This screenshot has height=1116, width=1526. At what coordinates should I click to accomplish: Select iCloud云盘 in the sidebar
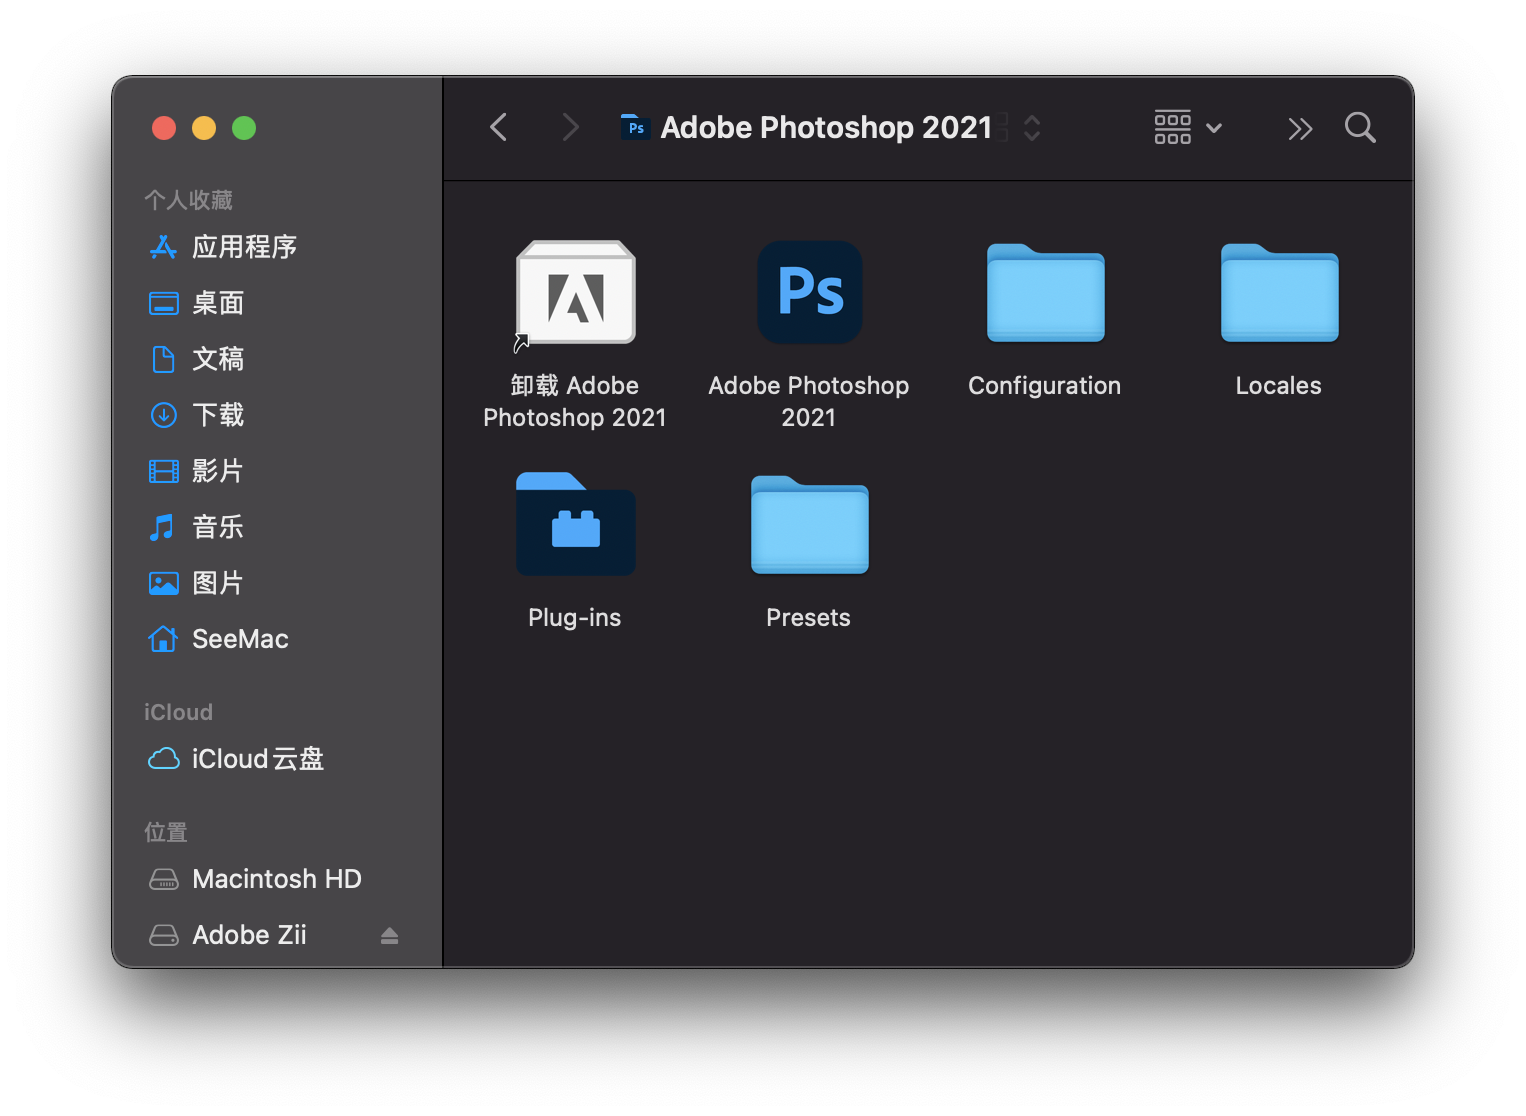(257, 759)
